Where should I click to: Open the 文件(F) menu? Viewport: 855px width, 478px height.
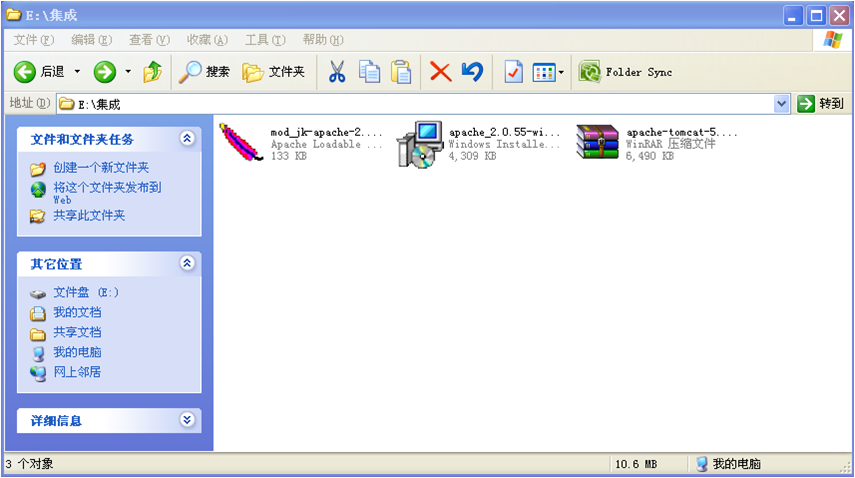coord(34,40)
